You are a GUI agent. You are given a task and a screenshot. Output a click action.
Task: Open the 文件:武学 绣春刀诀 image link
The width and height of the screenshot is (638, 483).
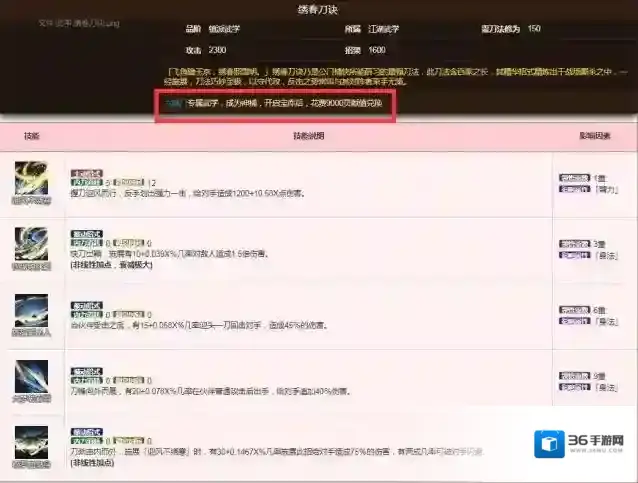79,23
